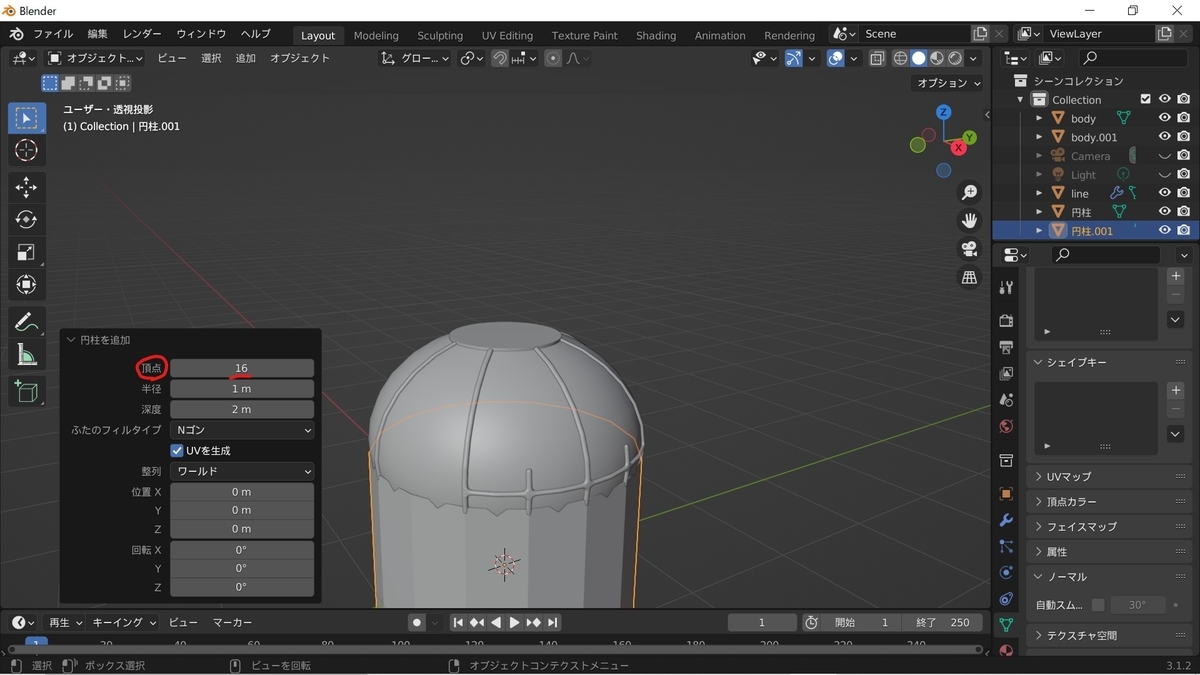This screenshot has height=675, width=1200.
Task: Uncheck the UVを生成 checkbox
Action: 177,451
